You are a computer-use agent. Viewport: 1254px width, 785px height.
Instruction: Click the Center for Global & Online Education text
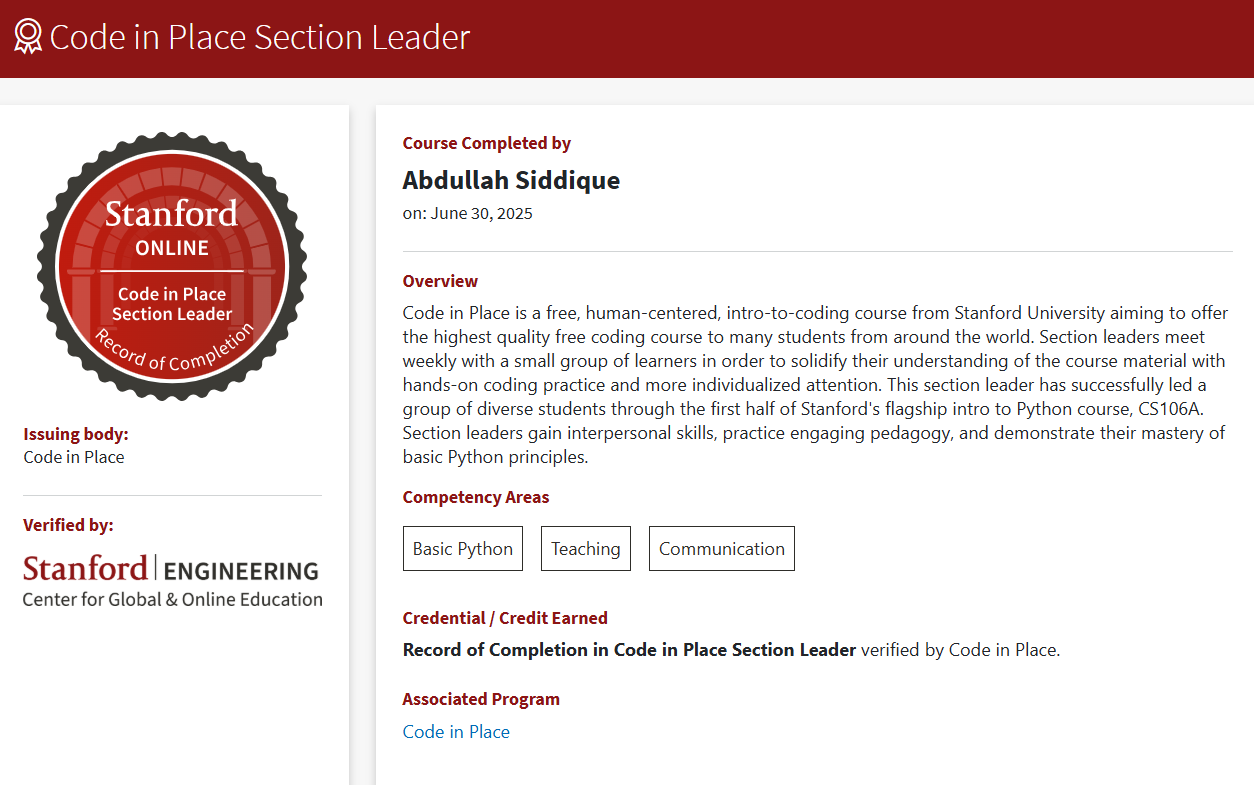point(171,599)
